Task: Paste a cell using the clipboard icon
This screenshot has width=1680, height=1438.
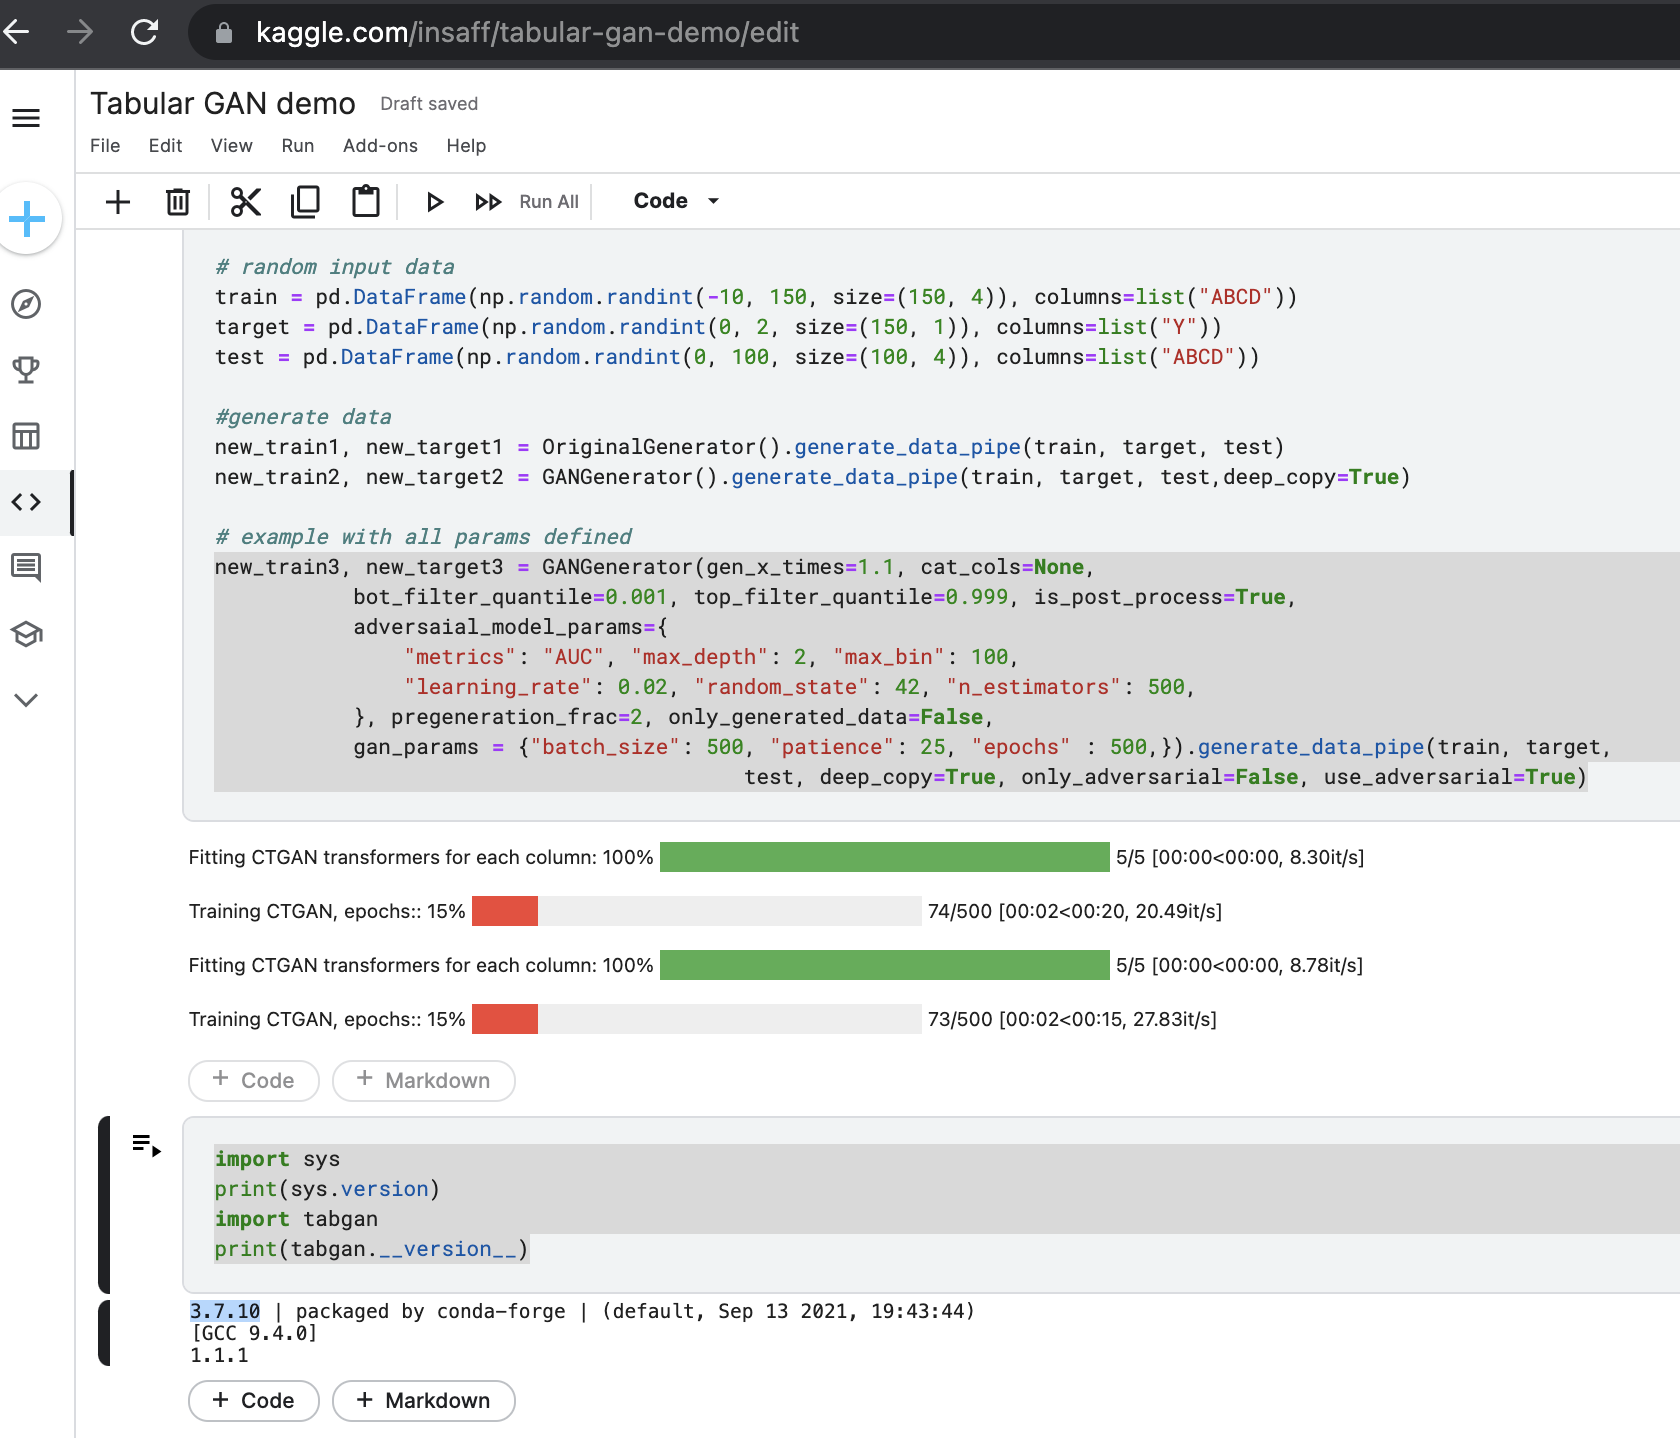Action: (x=365, y=201)
